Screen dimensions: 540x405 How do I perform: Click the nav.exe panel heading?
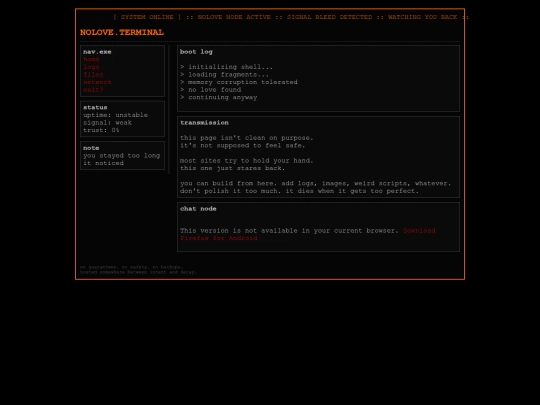pos(97,52)
